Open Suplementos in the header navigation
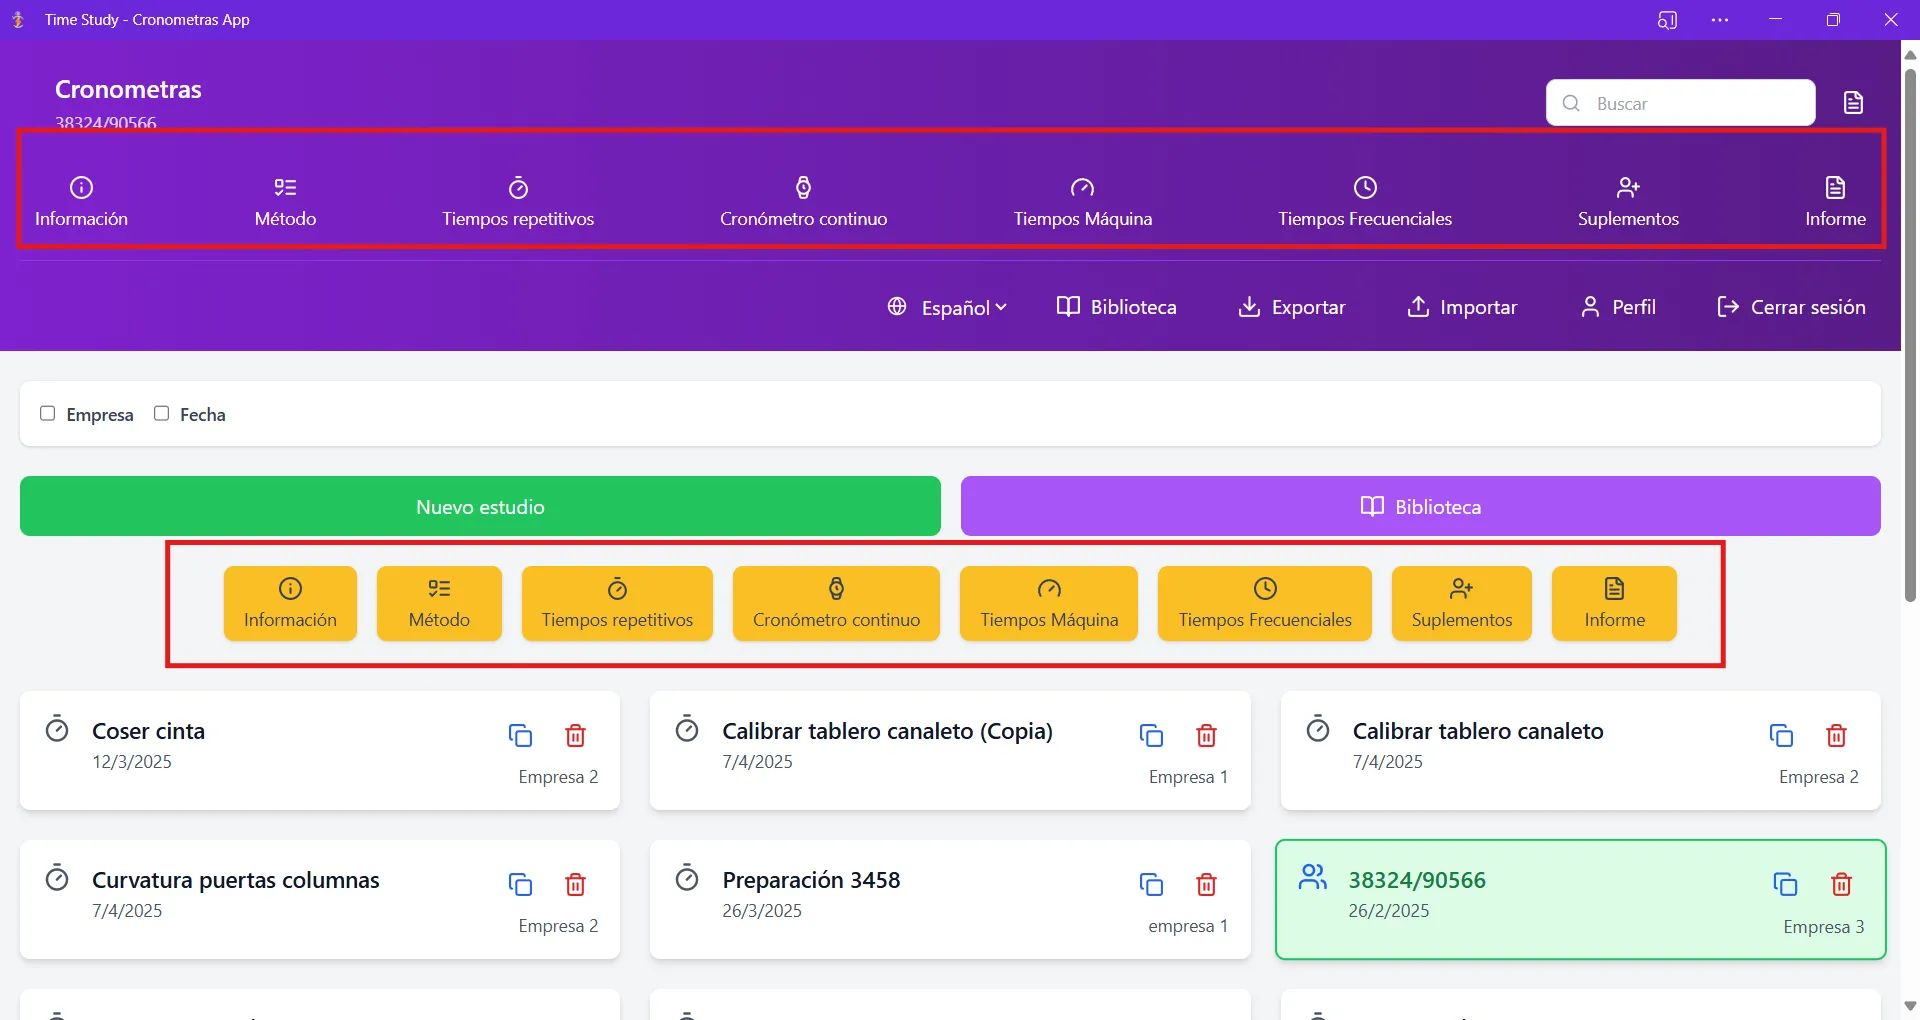 1628,202
